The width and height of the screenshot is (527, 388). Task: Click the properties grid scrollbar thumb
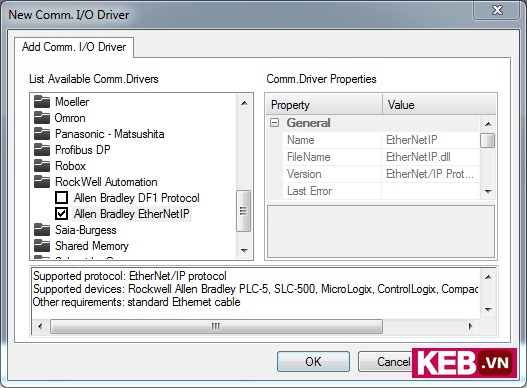pos(487,141)
